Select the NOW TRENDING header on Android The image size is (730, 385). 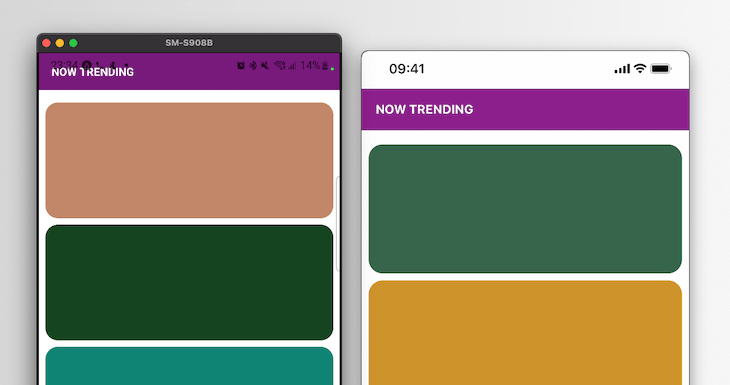93,72
